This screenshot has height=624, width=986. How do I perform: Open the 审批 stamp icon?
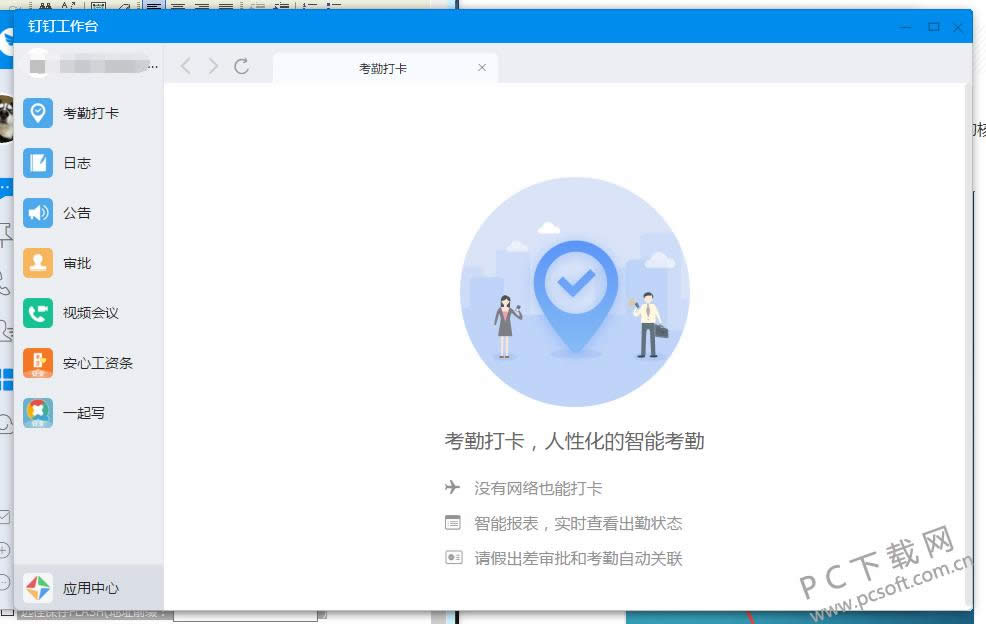click(x=38, y=263)
